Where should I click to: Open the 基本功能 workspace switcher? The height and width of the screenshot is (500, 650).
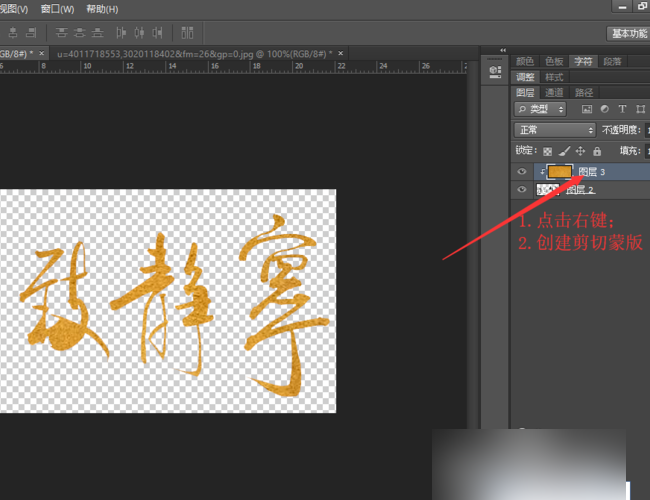click(628, 33)
